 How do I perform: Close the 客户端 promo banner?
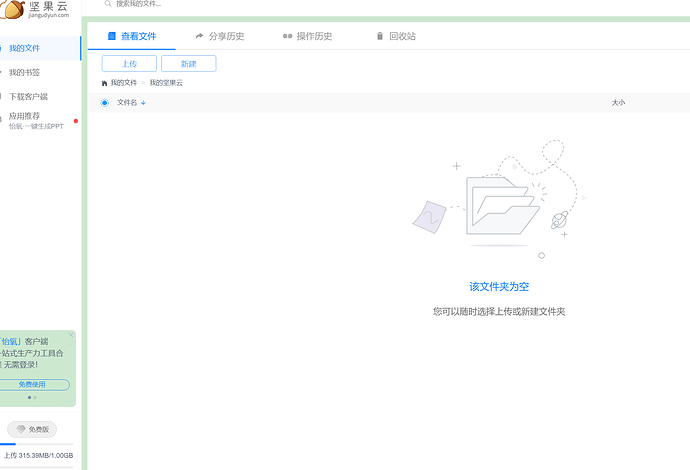point(71,335)
